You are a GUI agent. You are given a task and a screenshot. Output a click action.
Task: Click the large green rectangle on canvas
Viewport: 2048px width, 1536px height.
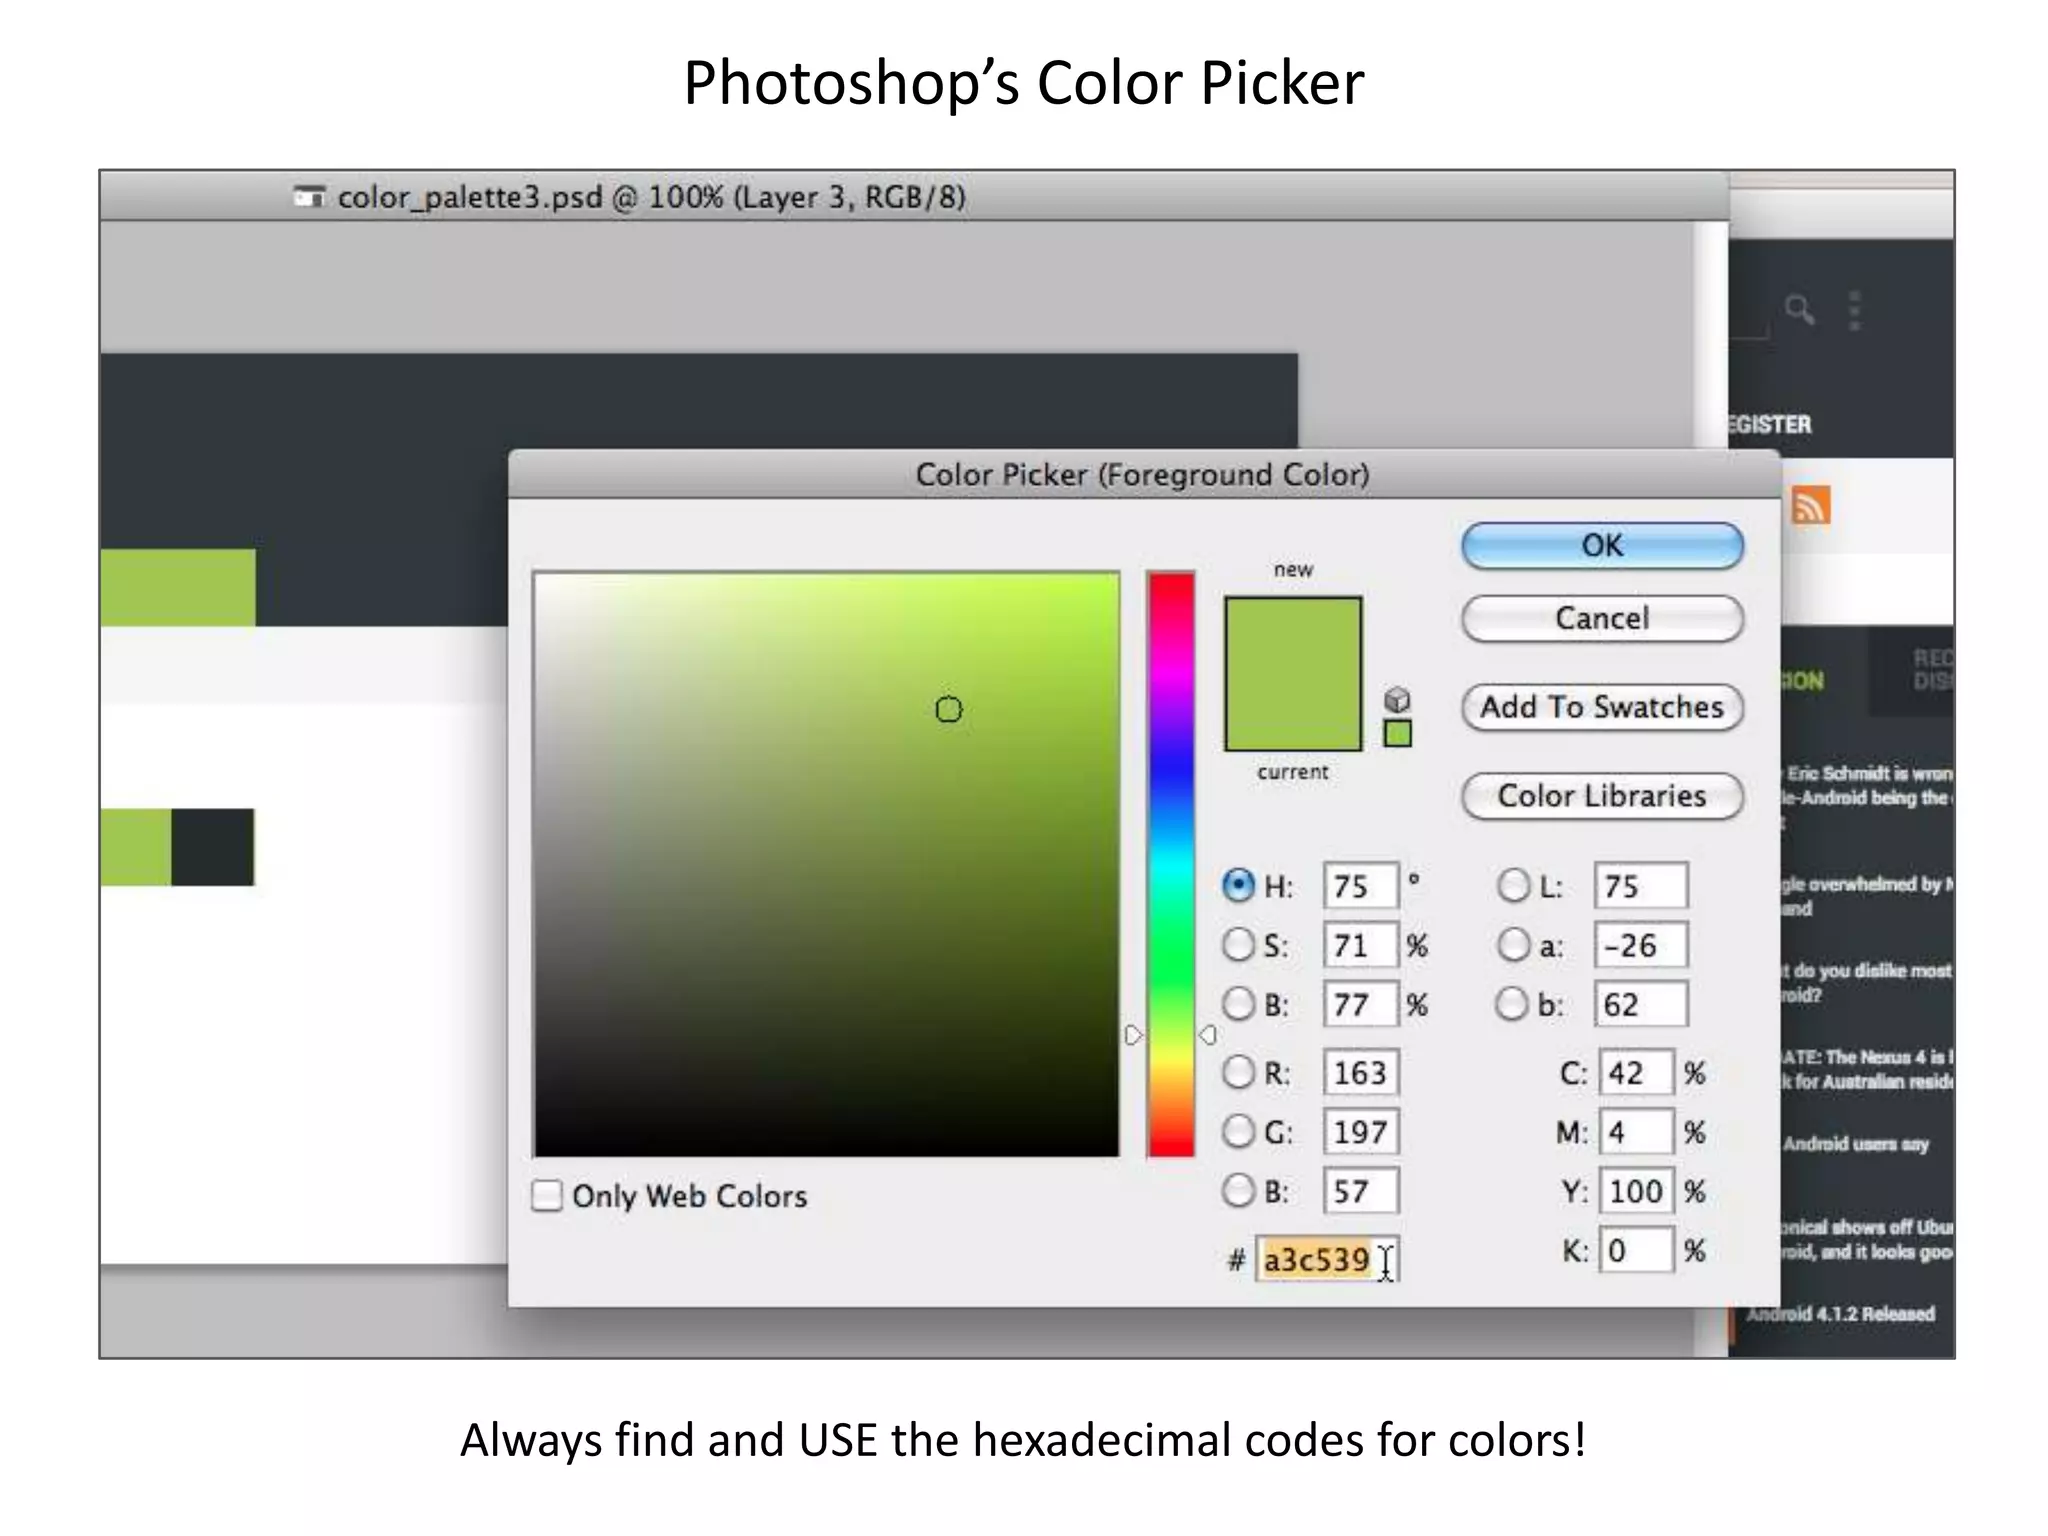(x=178, y=588)
